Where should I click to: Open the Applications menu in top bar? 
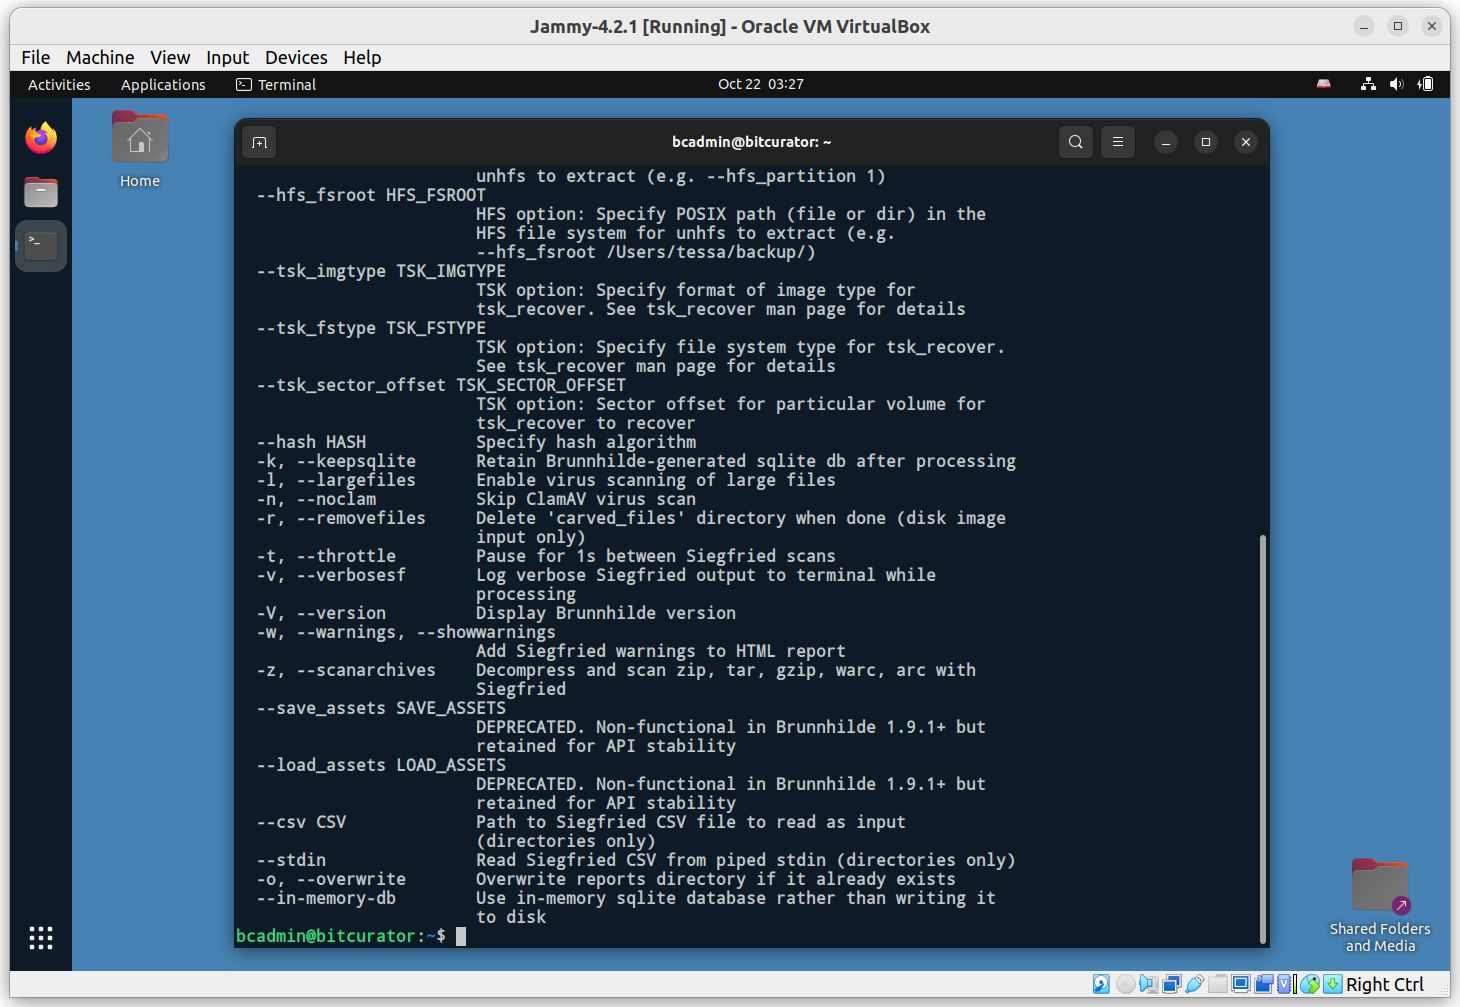pos(163,85)
